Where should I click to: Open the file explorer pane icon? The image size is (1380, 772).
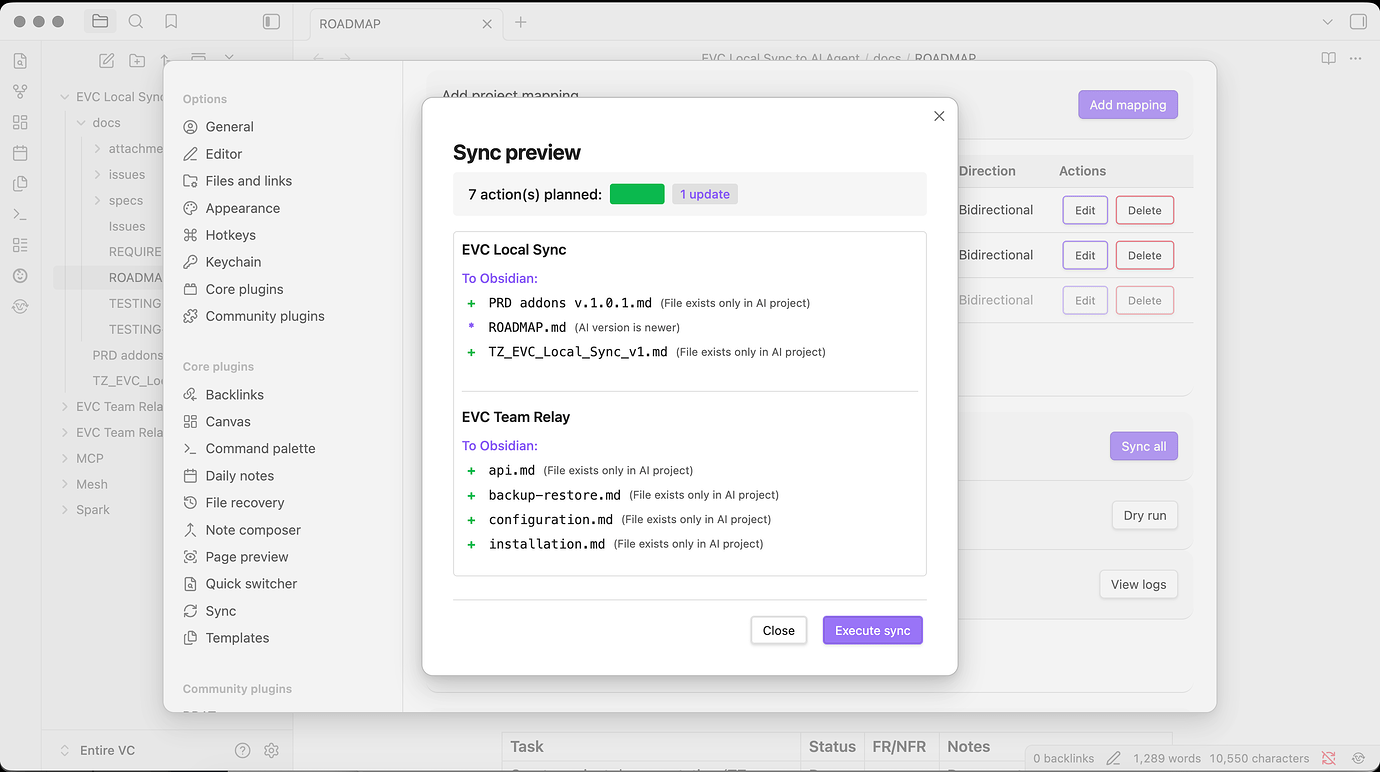pyautogui.click(x=100, y=21)
